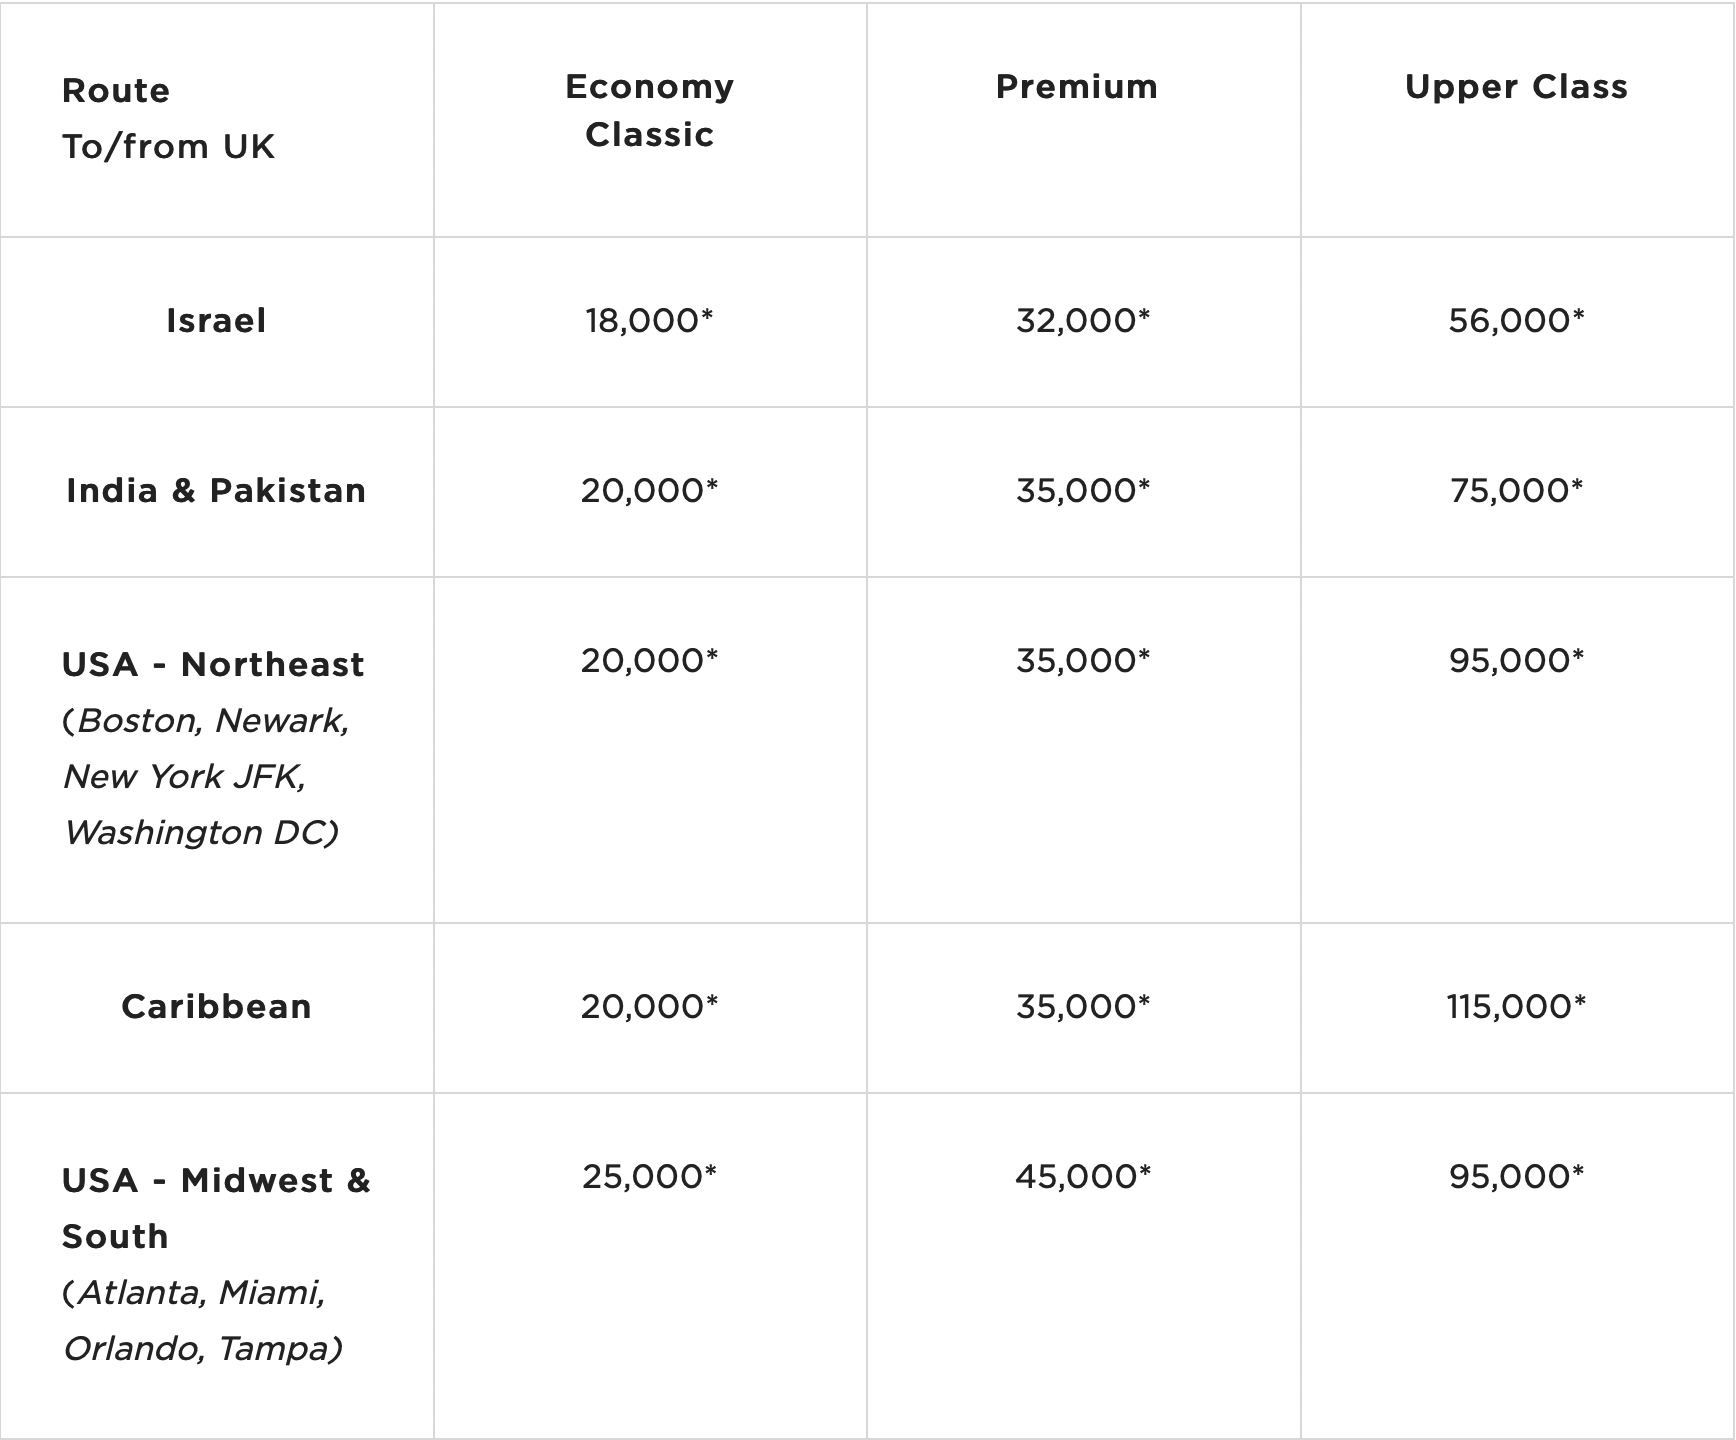Select Midwest & South Economy 25,000 value

[x=649, y=1177]
